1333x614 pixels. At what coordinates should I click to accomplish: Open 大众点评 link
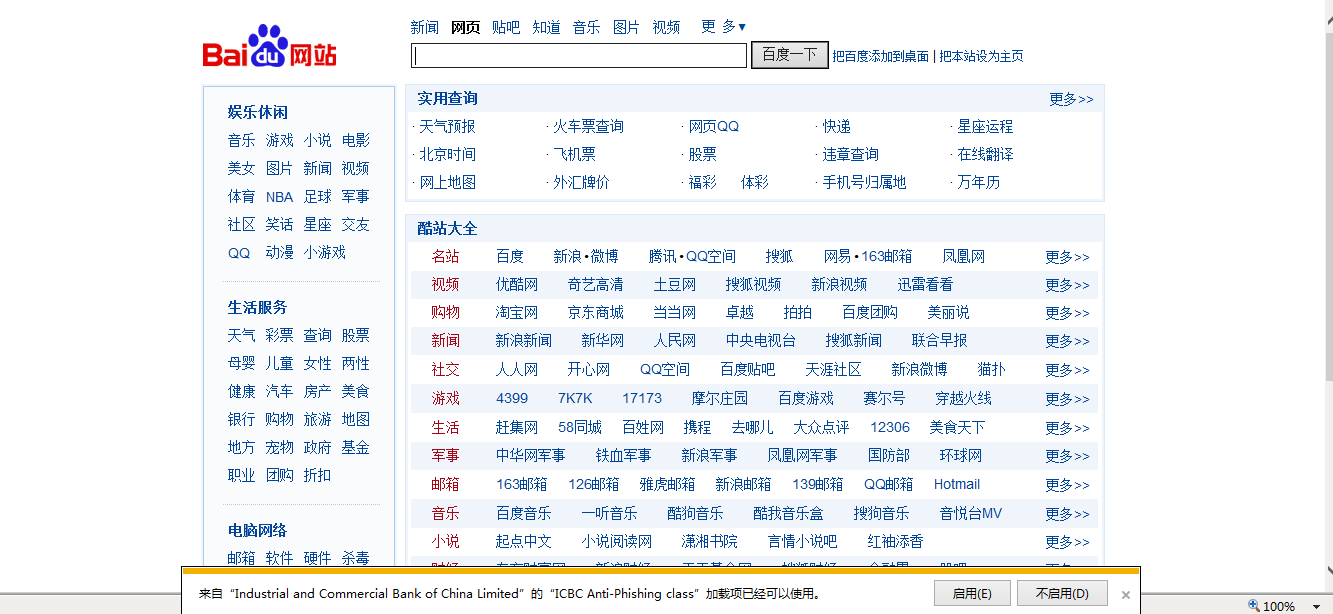822,428
